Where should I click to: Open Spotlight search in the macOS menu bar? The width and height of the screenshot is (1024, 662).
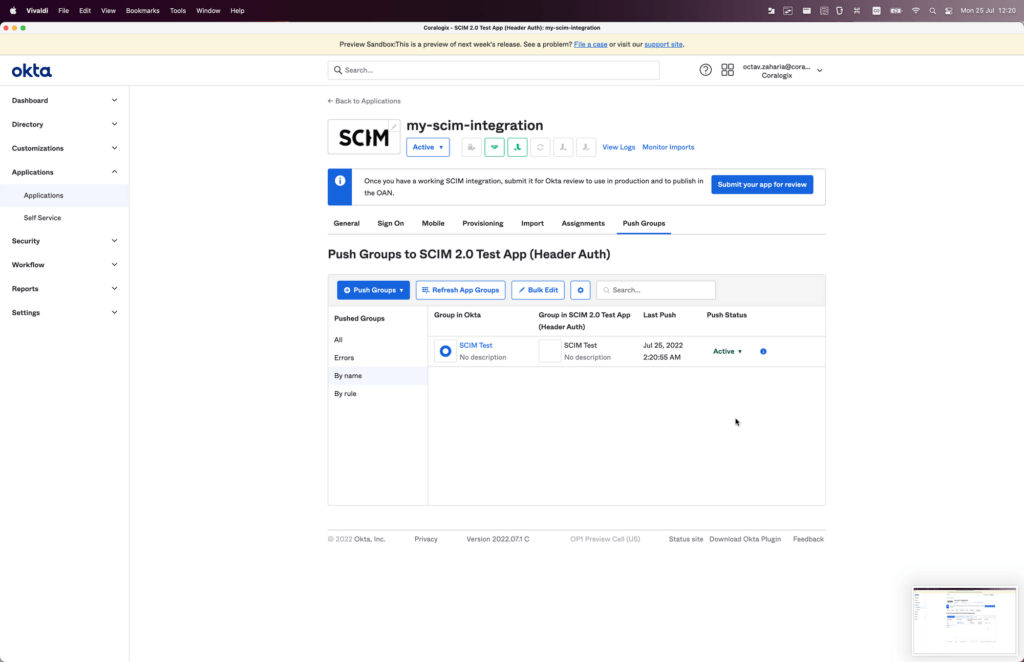click(x=932, y=10)
